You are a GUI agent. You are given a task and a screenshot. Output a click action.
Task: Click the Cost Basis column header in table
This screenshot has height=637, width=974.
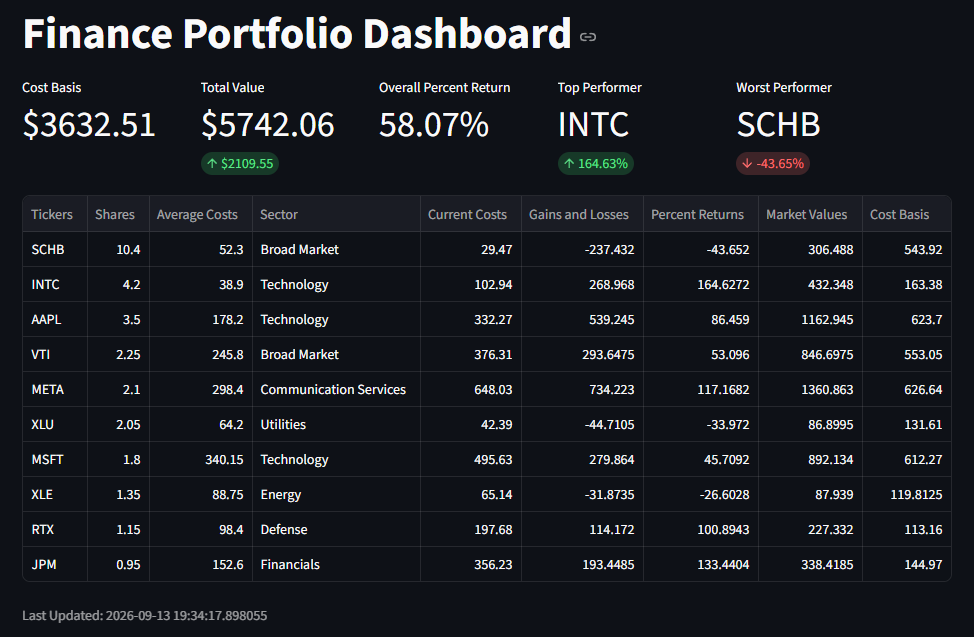(x=906, y=214)
